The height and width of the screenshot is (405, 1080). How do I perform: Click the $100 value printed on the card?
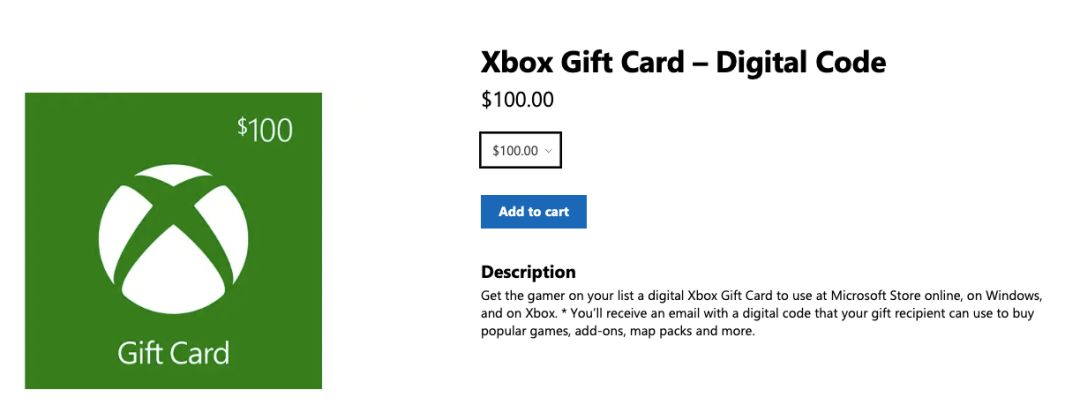click(x=264, y=129)
